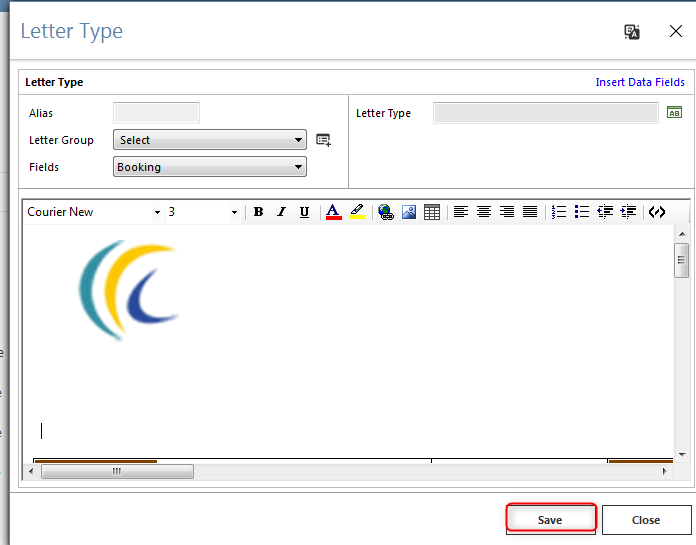Insert a hyperlink with the globe icon
696x545 pixels.
click(386, 212)
